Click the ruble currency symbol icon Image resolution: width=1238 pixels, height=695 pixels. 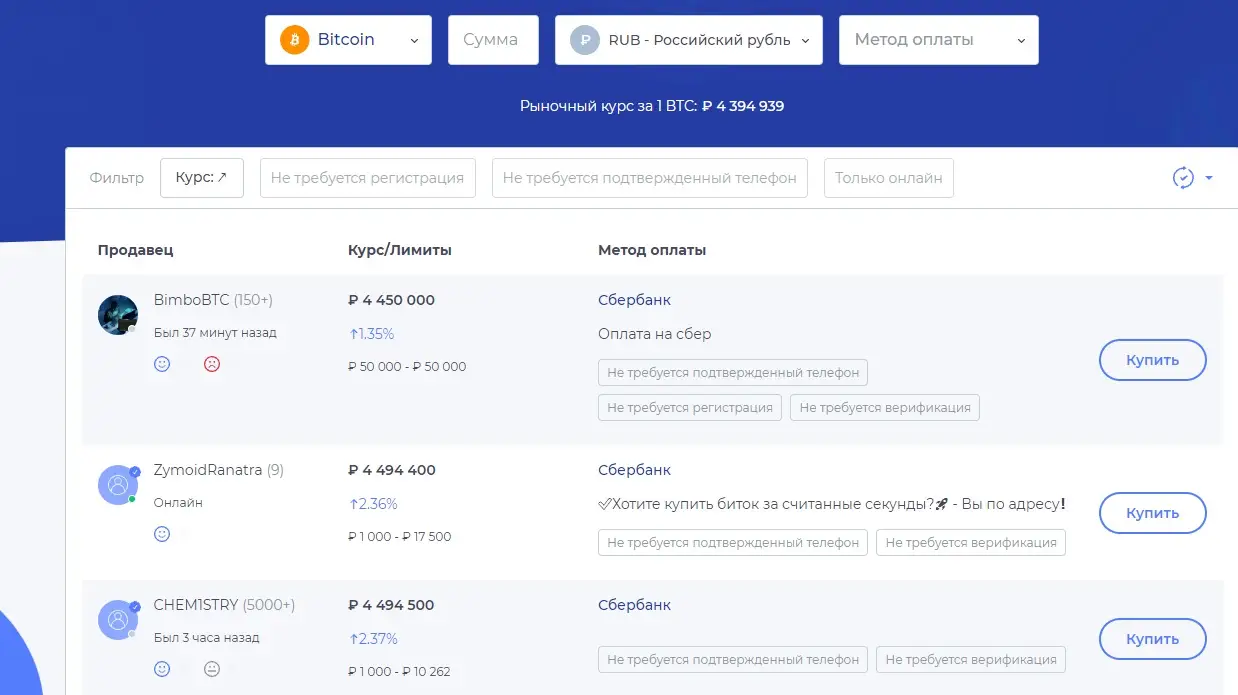coord(584,40)
